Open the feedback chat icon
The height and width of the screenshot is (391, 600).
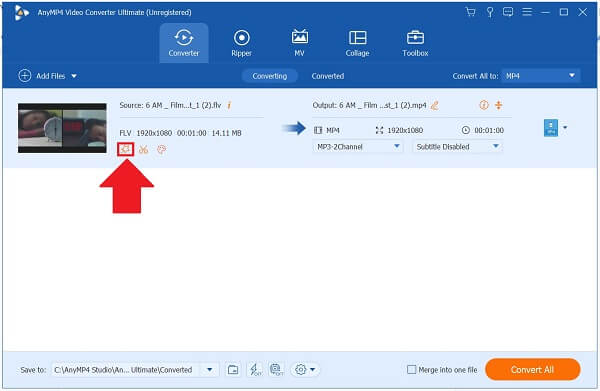click(x=508, y=12)
